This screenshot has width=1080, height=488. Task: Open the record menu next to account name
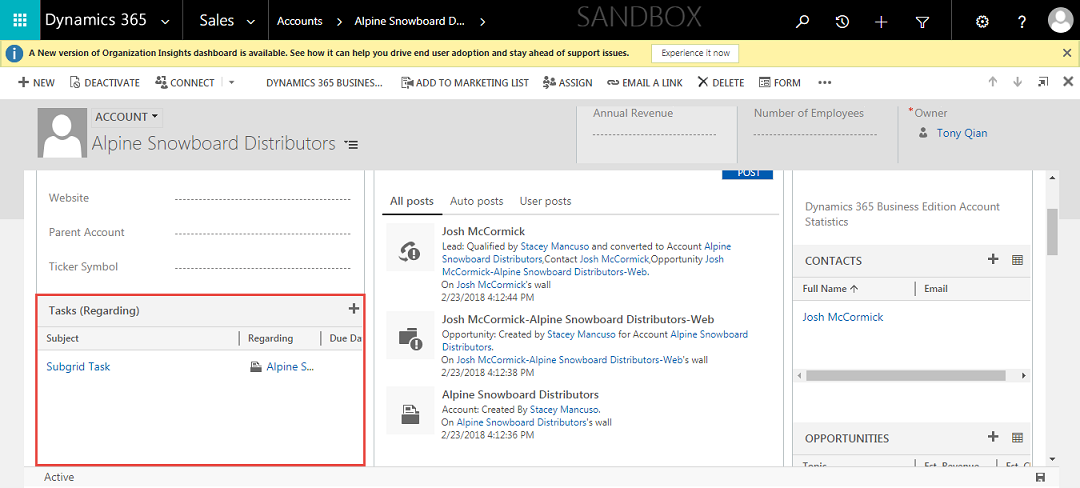[351, 145]
